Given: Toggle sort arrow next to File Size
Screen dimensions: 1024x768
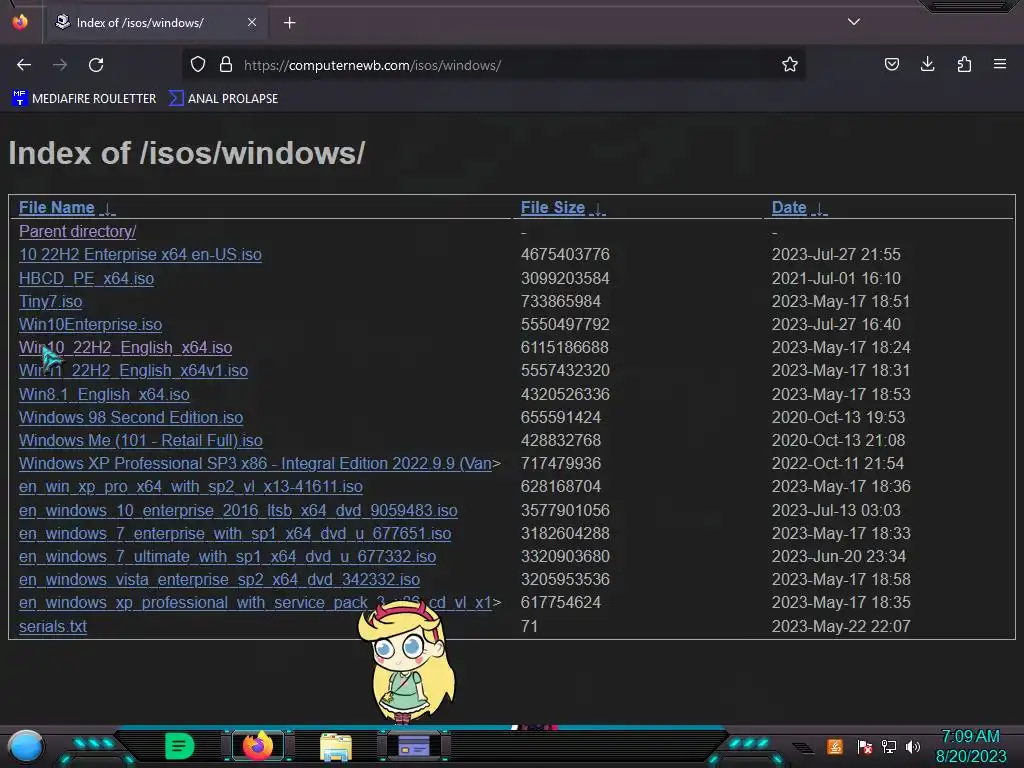Looking at the screenshot, I should click(598, 209).
